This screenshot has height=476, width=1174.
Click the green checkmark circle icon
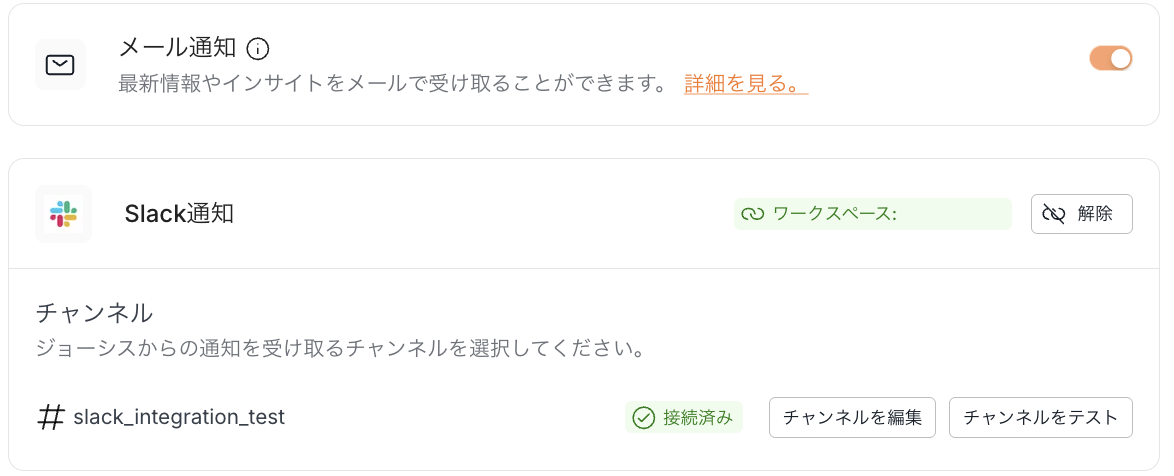[x=643, y=417]
